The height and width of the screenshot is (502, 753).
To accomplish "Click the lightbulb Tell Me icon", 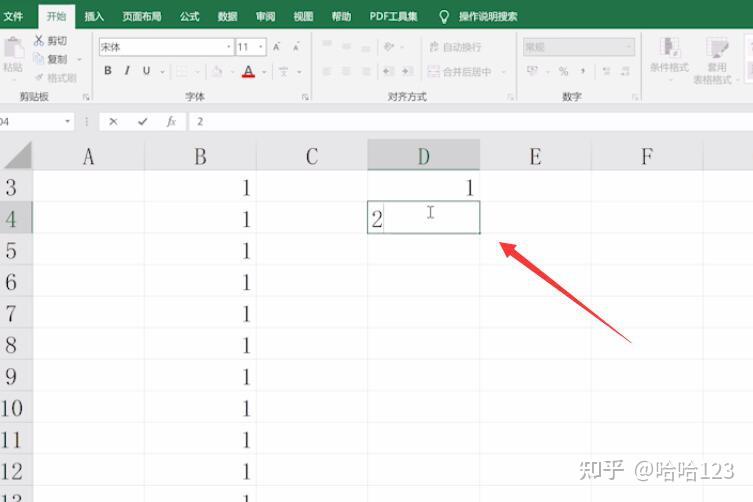I will coord(444,17).
